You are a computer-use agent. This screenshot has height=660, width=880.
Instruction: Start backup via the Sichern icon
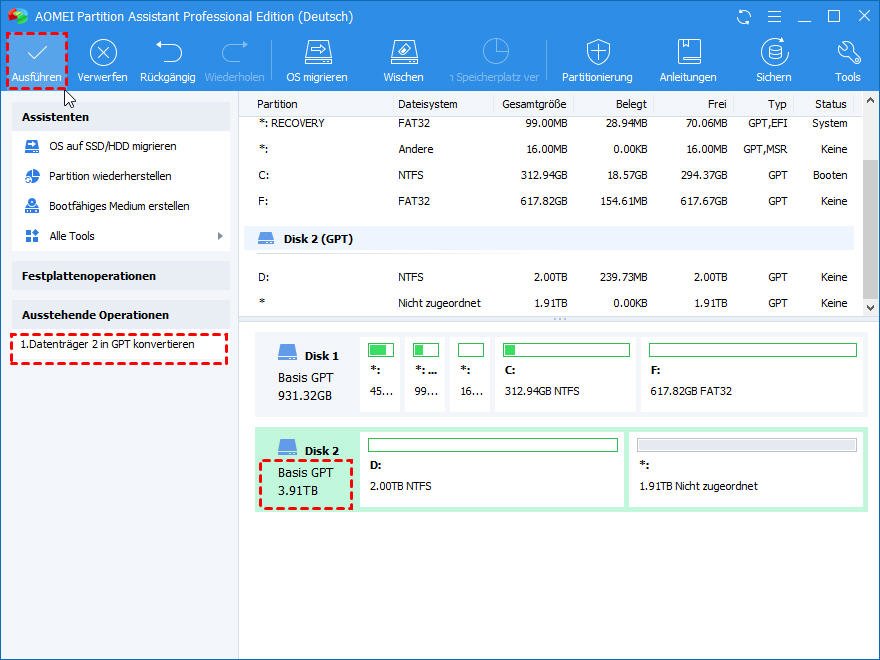click(x=774, y=52)
